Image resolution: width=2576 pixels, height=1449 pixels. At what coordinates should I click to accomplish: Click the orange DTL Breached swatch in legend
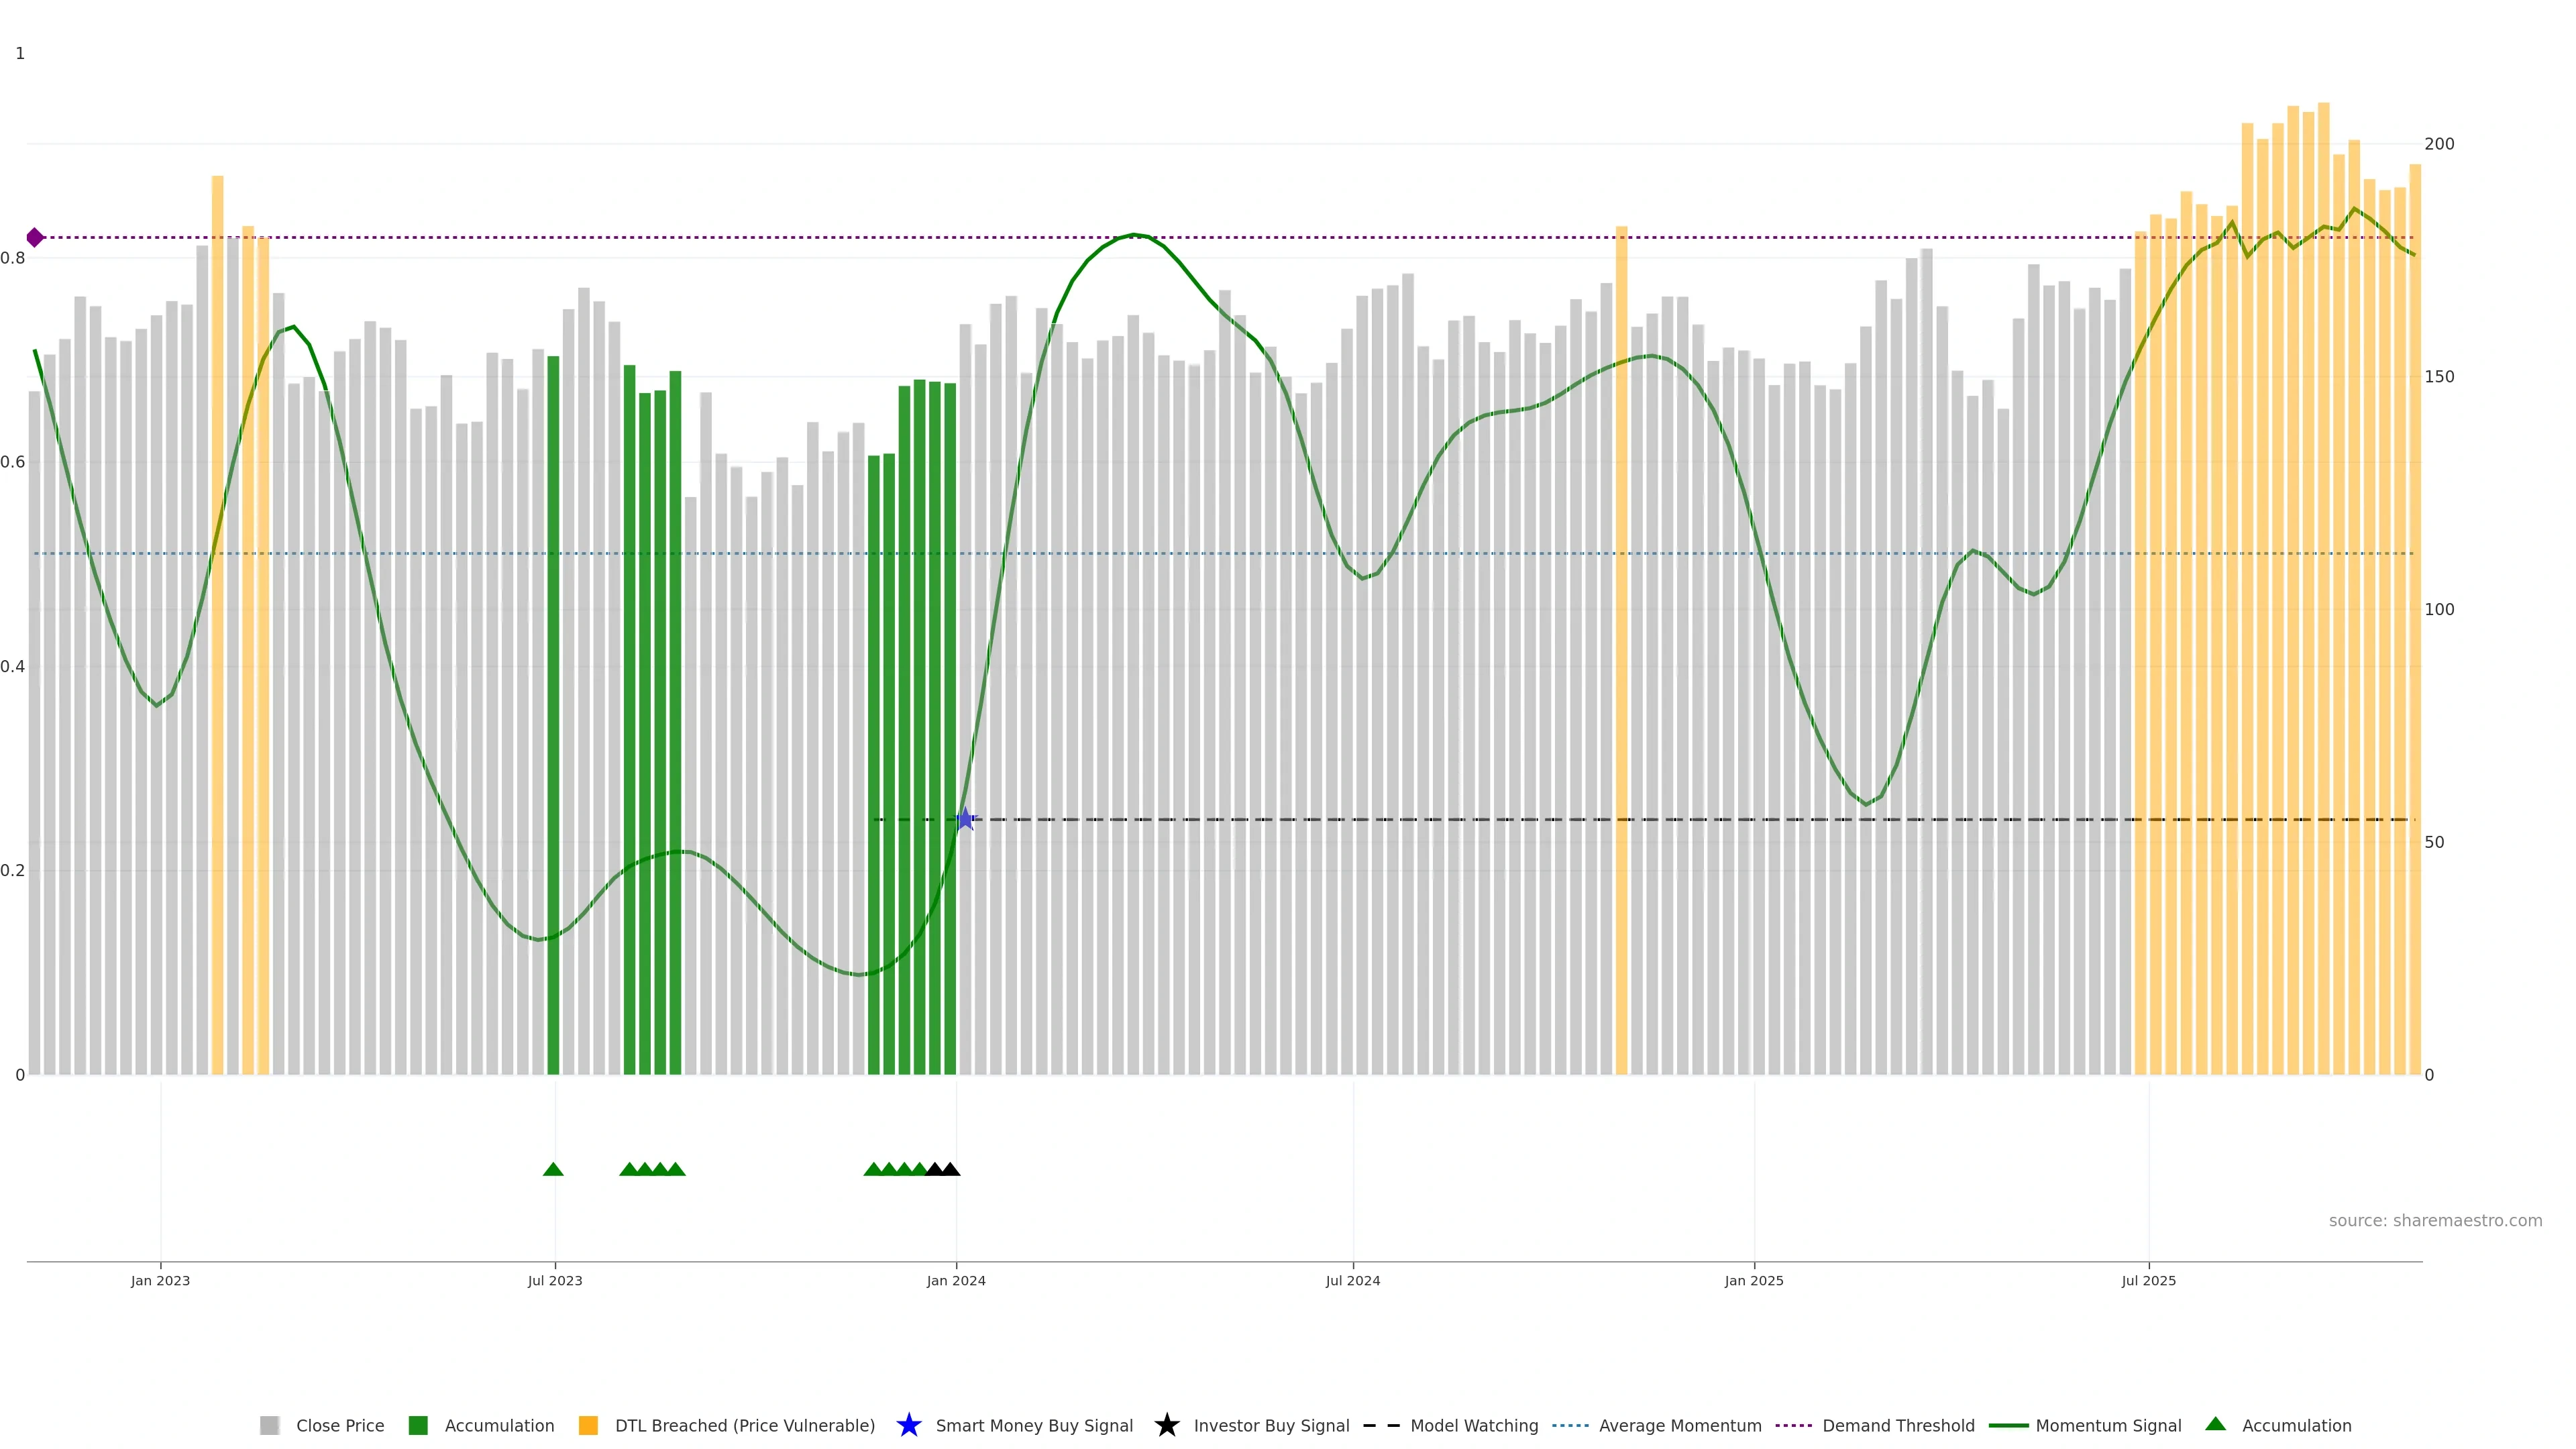pyautogui.click(x=588, y=1425)
